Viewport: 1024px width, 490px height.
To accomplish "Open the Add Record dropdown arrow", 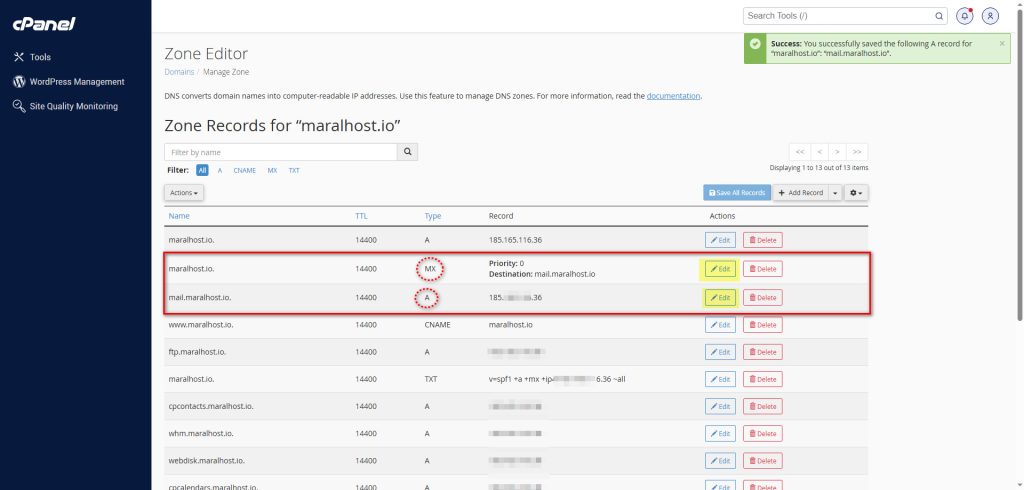I will pyautogui.click(x=835, y=192).
